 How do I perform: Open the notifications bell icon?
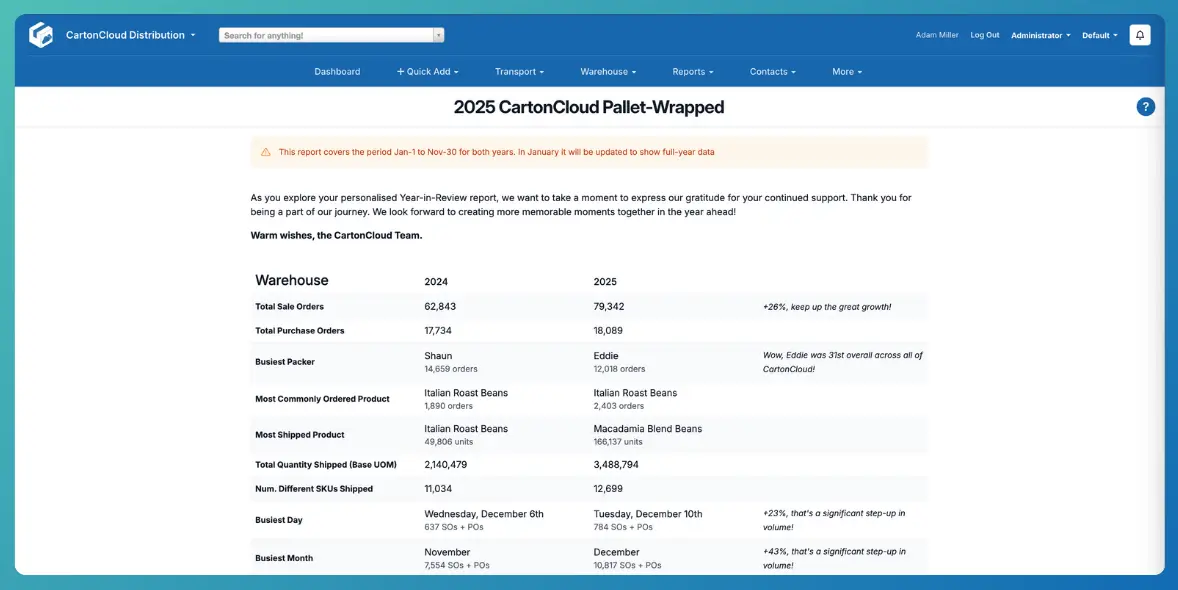[1140, 35]
